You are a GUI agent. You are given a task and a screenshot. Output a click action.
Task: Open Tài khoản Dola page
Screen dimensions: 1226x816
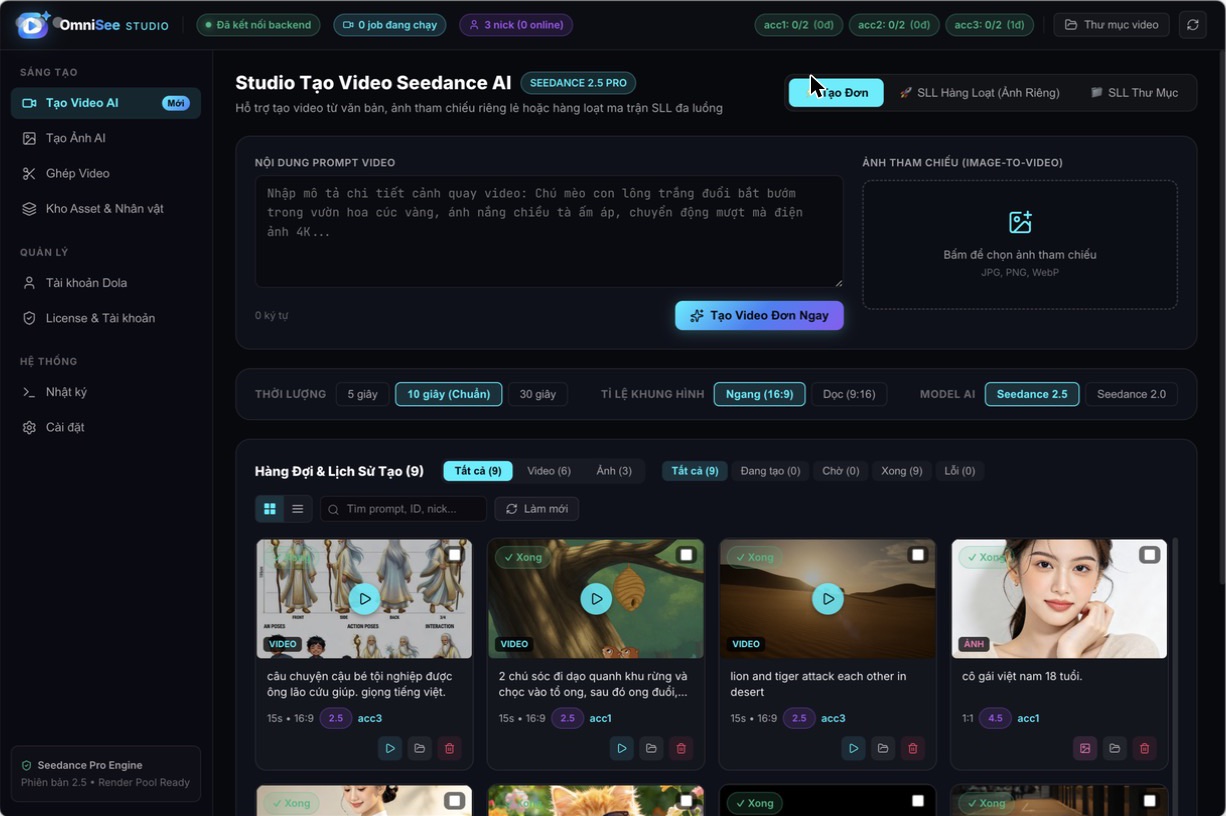click(106, 283)
